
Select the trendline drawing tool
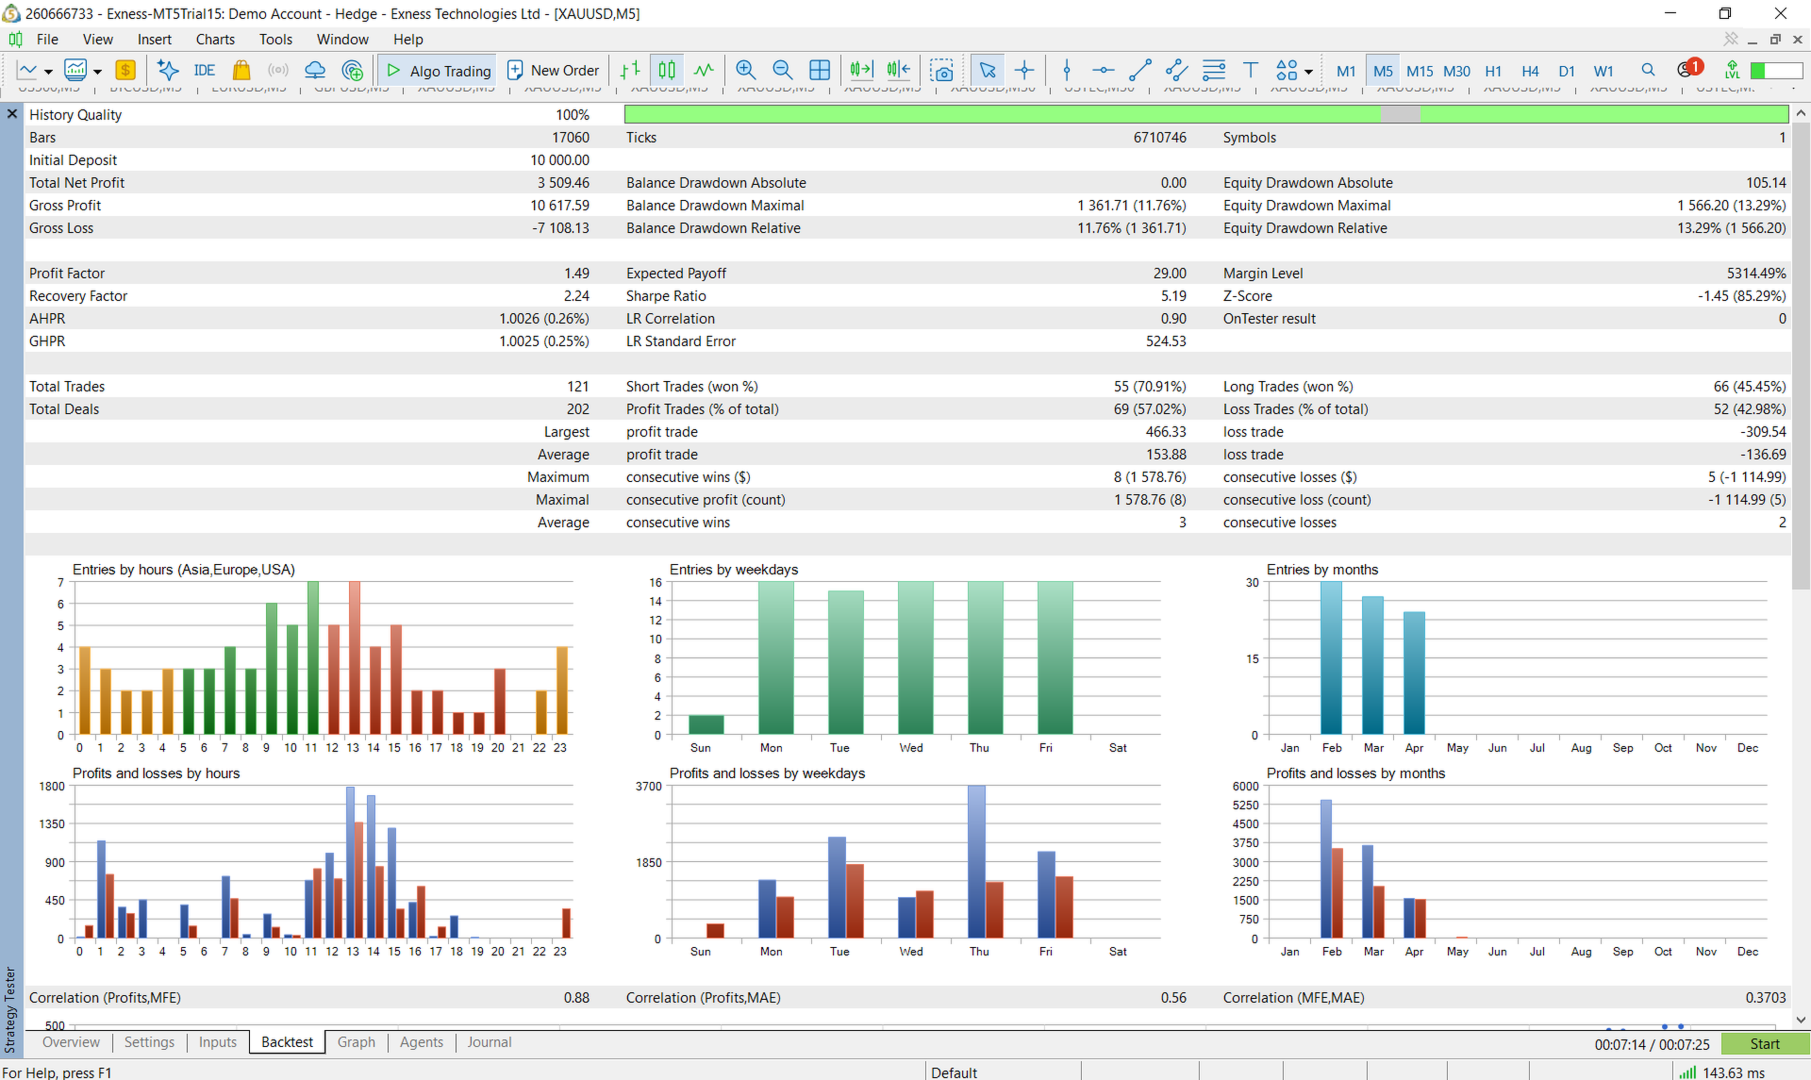point(1140,70)
